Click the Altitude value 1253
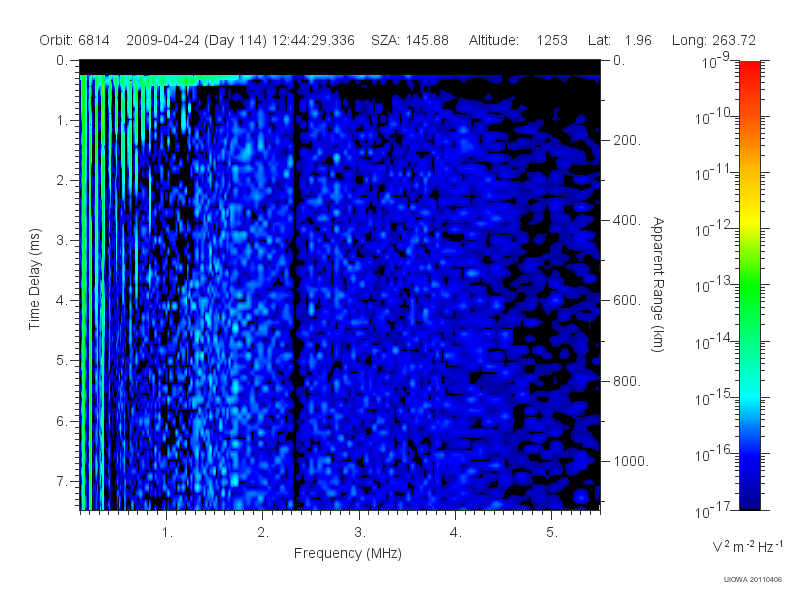This screenshot has width=800, height=600. (x=552, y=40)
